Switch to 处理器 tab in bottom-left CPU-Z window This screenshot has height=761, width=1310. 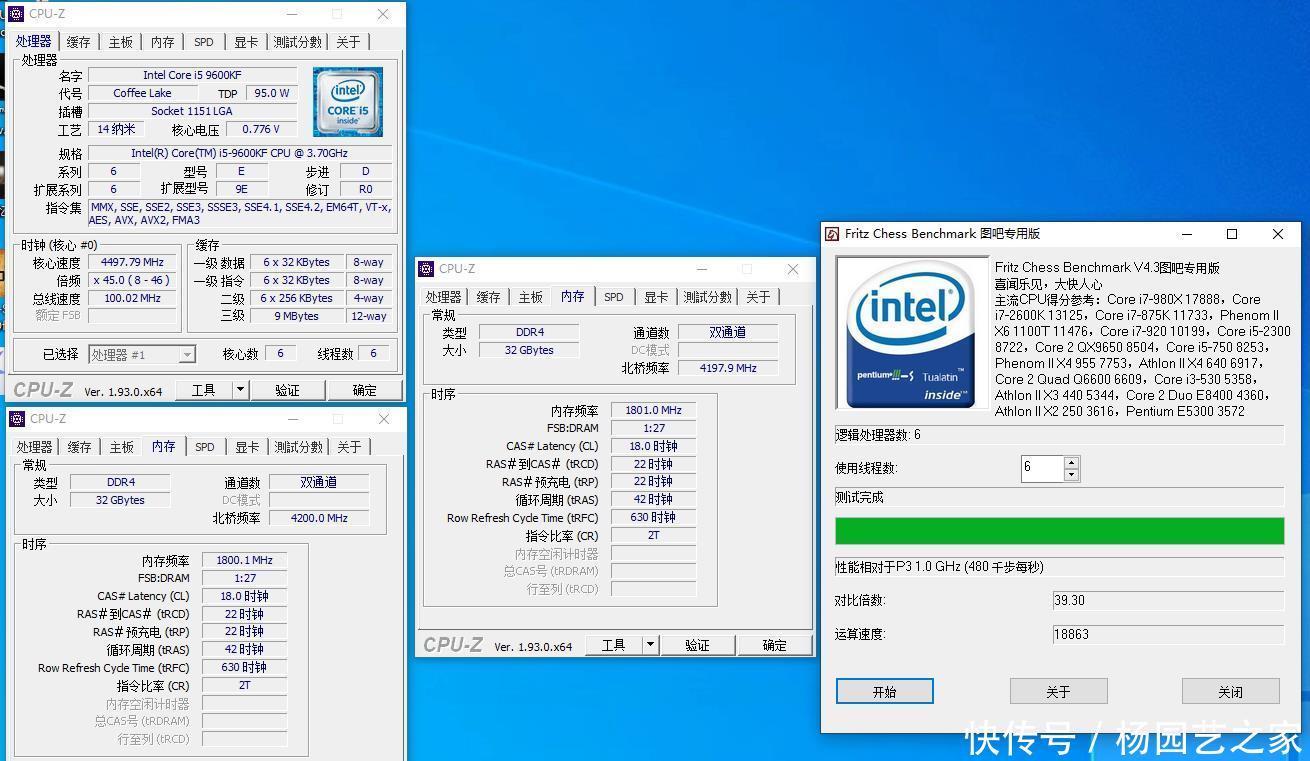coord(34,447)
